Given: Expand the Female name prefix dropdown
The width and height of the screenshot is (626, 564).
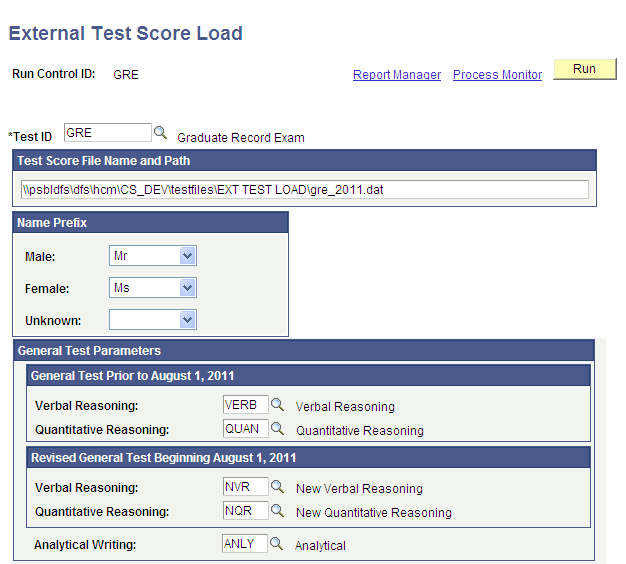Looking at the screenshot, I should coord(187,287).
